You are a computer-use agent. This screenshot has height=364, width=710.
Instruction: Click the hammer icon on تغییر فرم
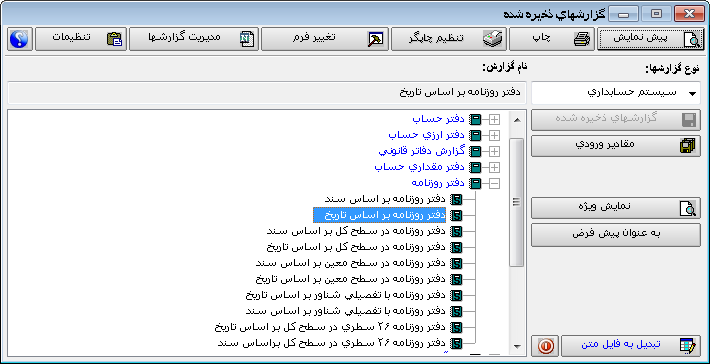click(376, 39)
